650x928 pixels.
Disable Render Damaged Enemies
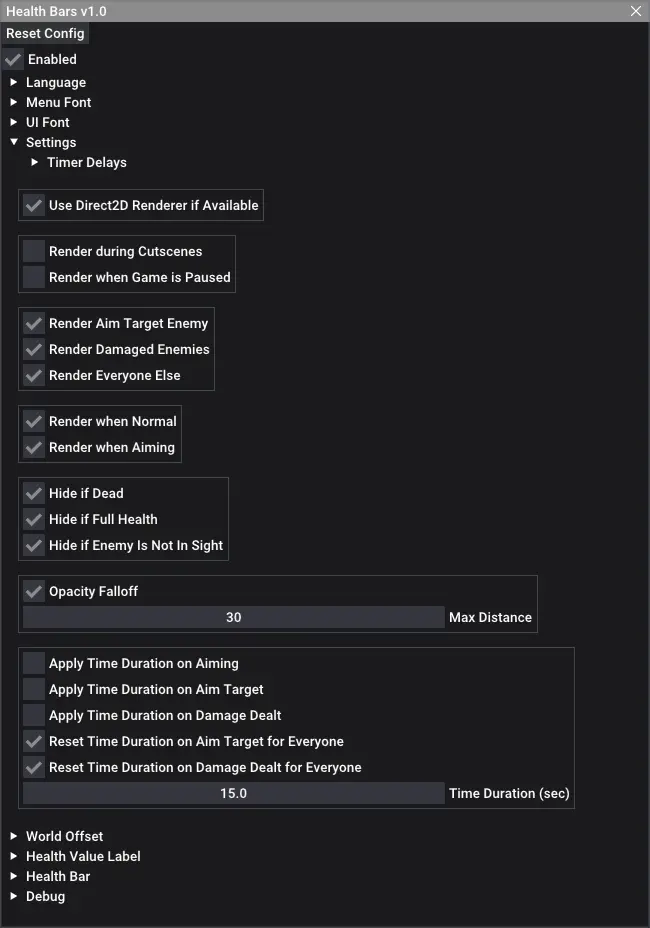34,349
